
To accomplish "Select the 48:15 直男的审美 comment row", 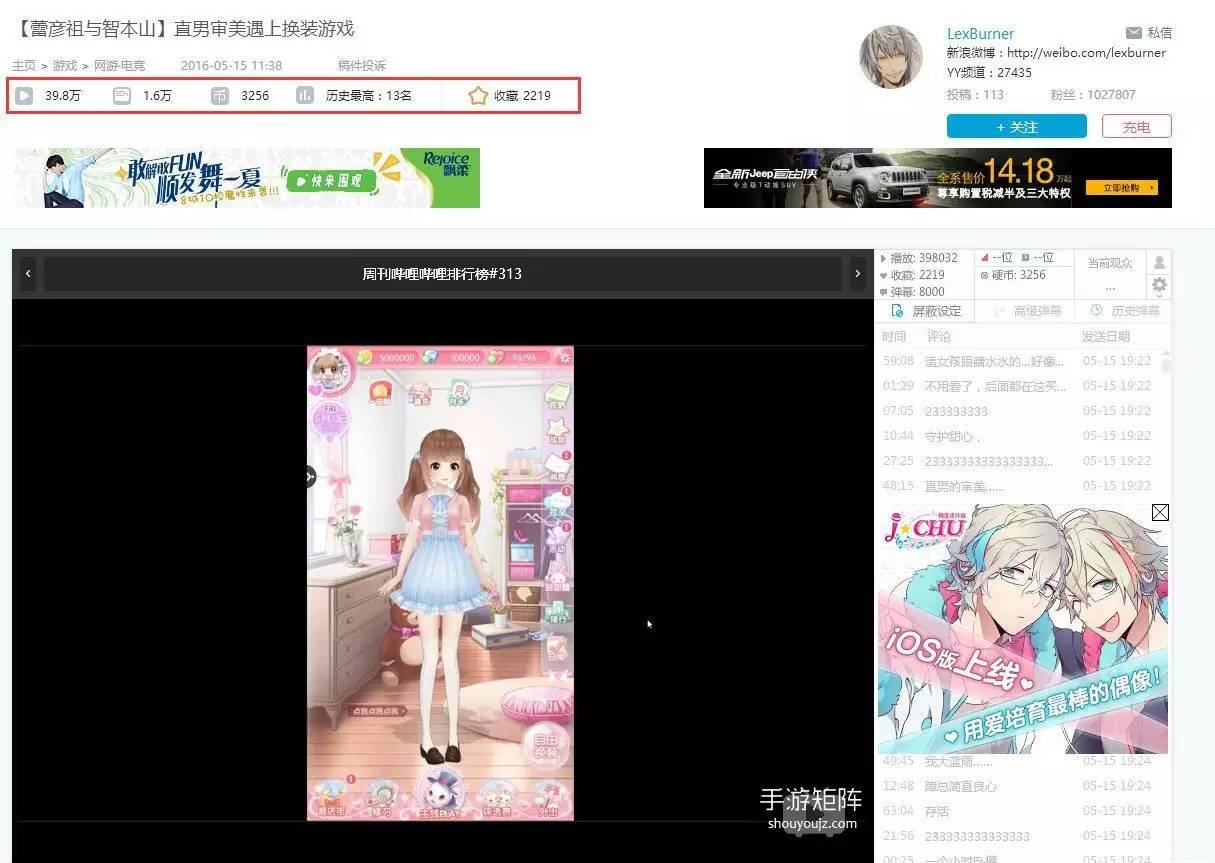I will point(1017,486).
